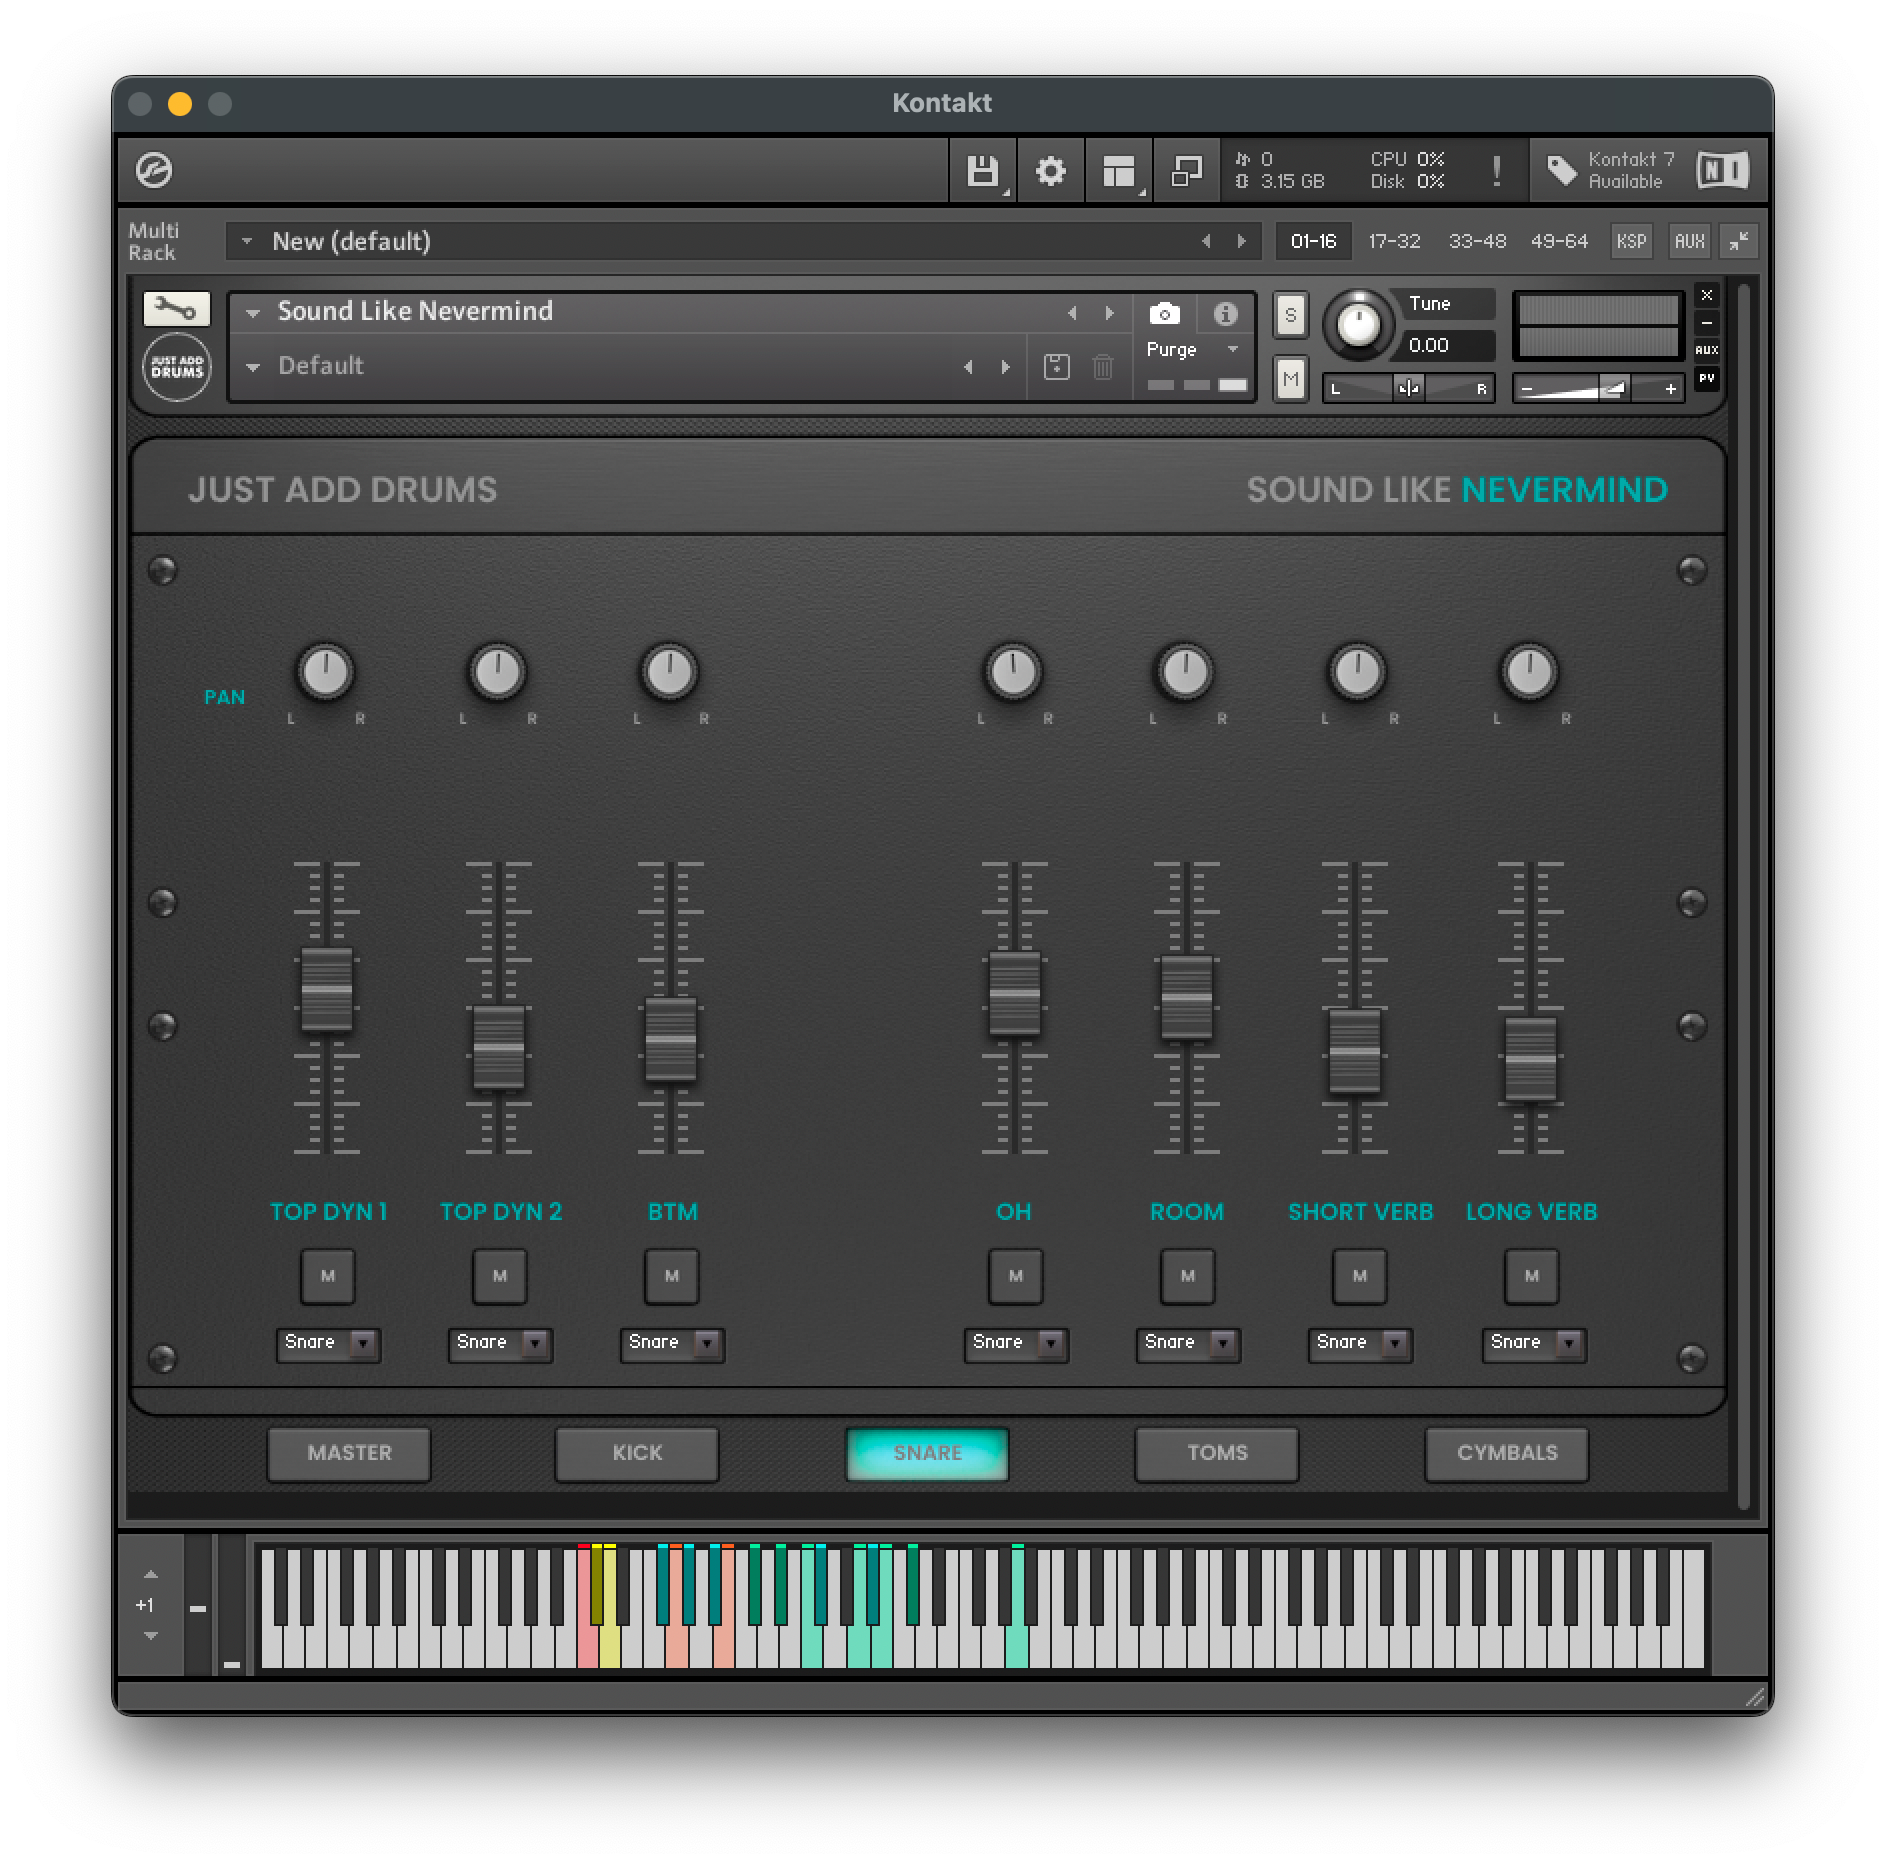Shift keyboard octave up arrow

tap(150, 1575)
